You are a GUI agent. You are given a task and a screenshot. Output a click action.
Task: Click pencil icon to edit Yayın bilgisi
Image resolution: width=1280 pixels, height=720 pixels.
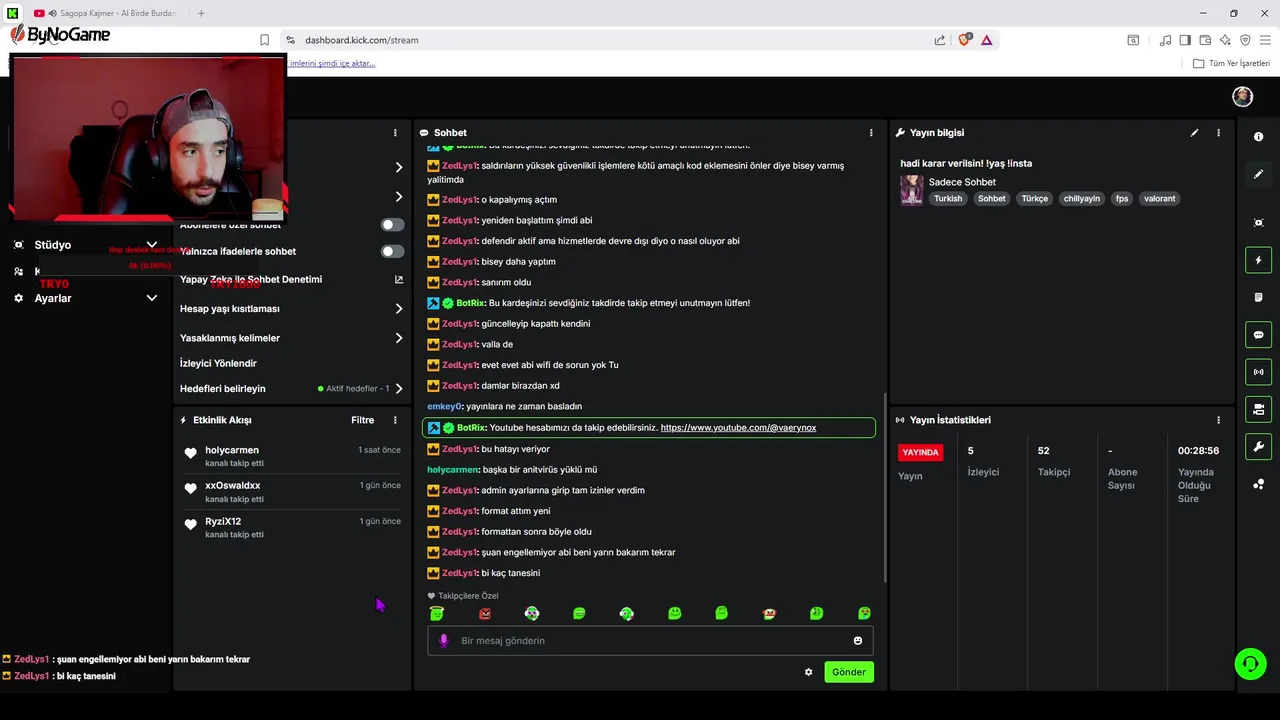1194,132
